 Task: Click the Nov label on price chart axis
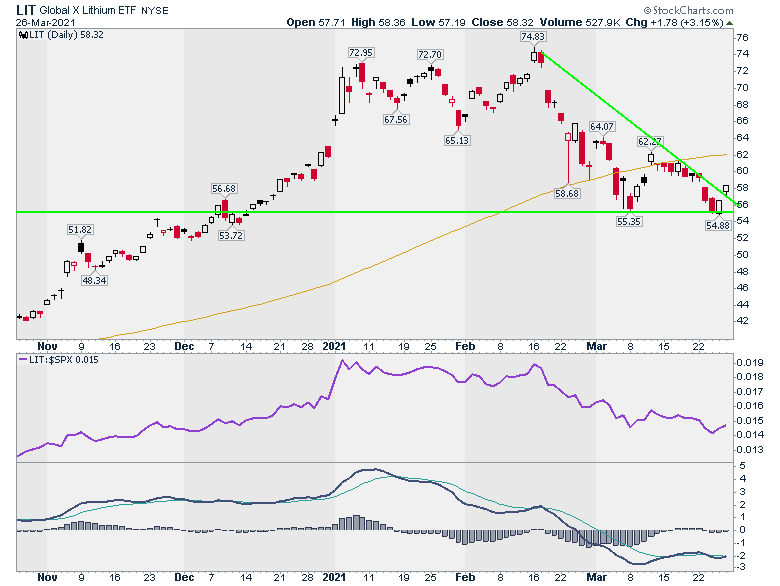point(47,346)
